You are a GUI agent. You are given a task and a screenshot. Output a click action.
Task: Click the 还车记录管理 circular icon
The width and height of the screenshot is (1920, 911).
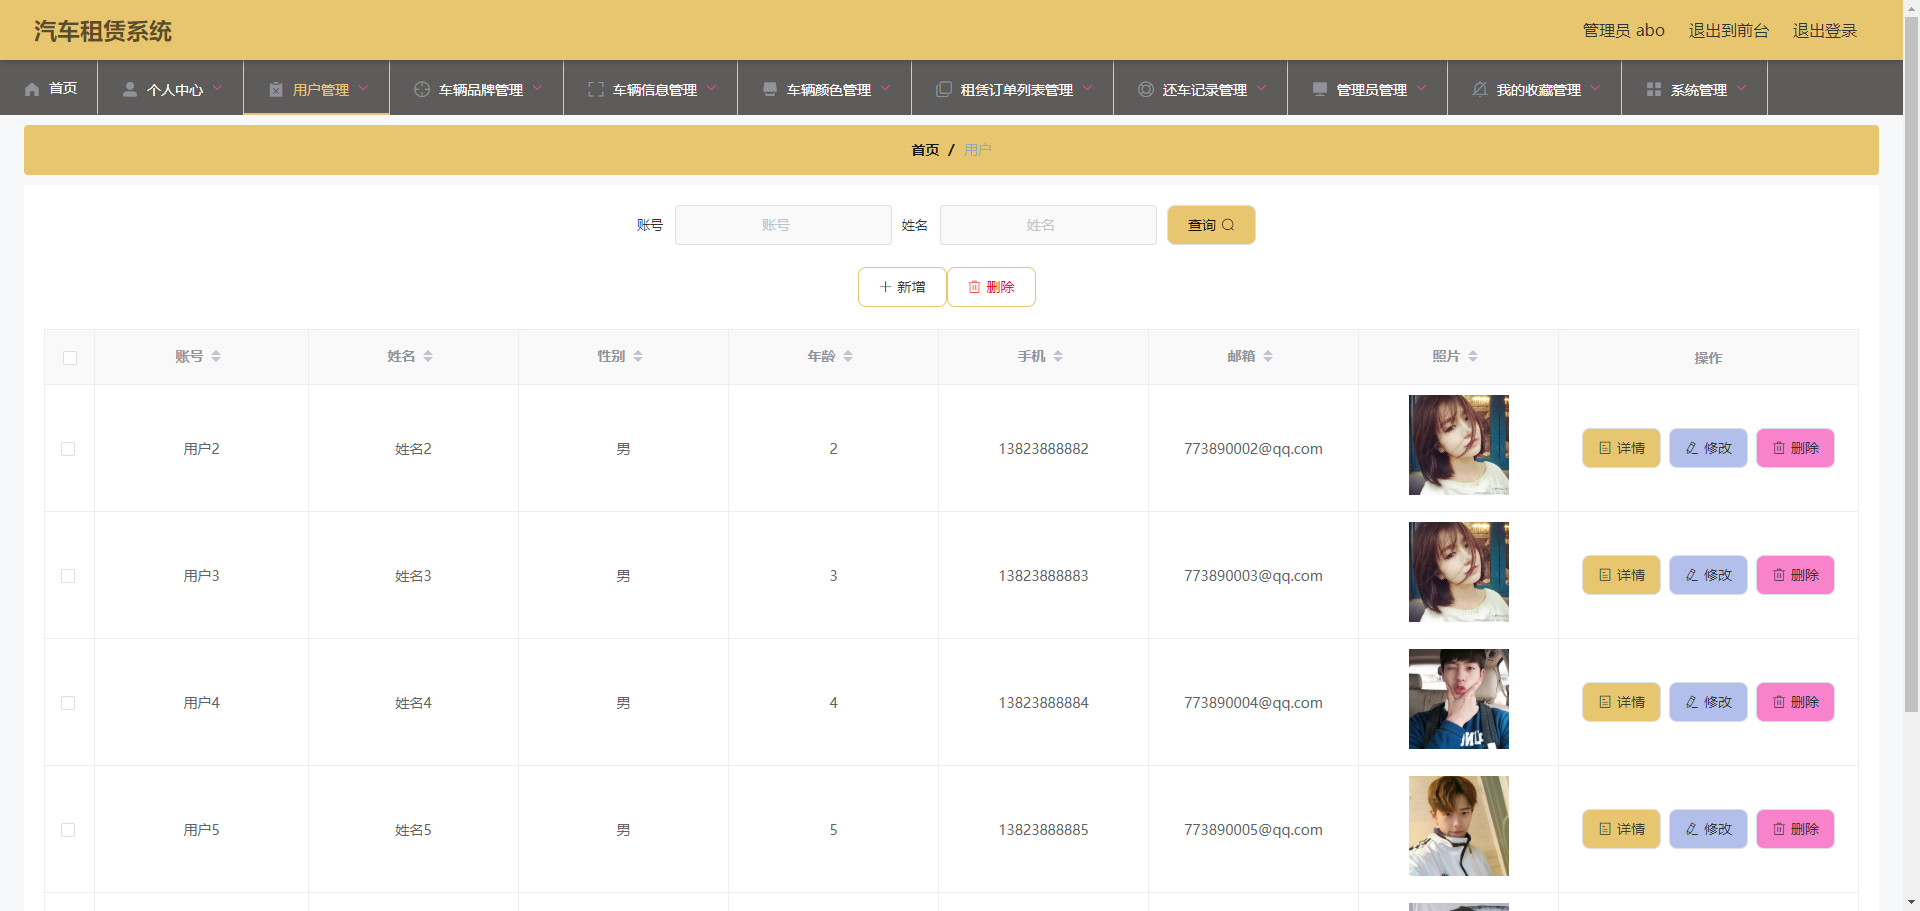pyautogui.click(x=1146, y=89)
